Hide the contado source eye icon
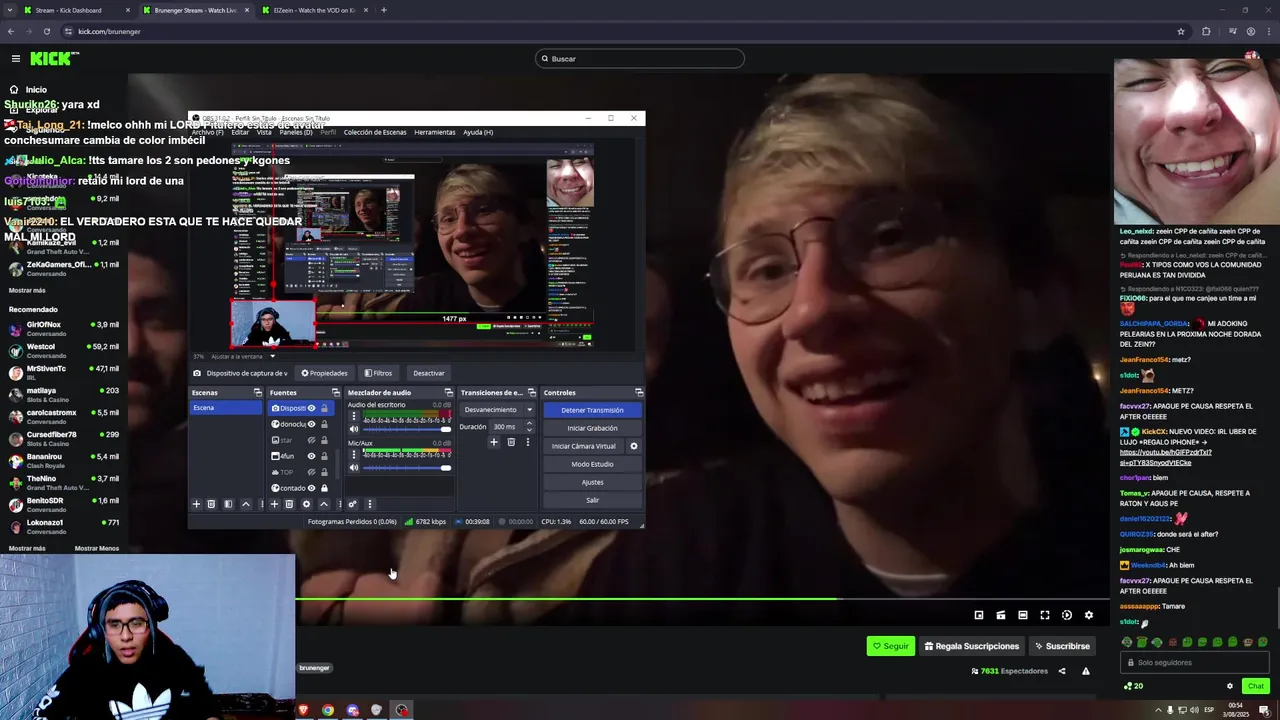This screenshot has height=720, width=1280. tap(311, 488)
